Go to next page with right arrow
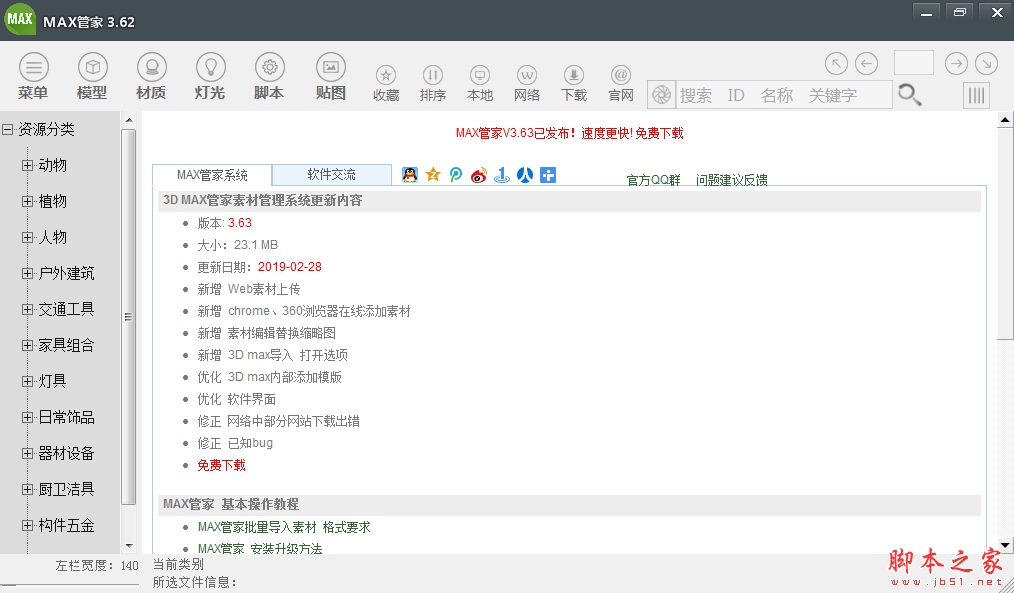The height and width of the screenshot is (593, 1014). pyautogui.click(x=956, y=63)
